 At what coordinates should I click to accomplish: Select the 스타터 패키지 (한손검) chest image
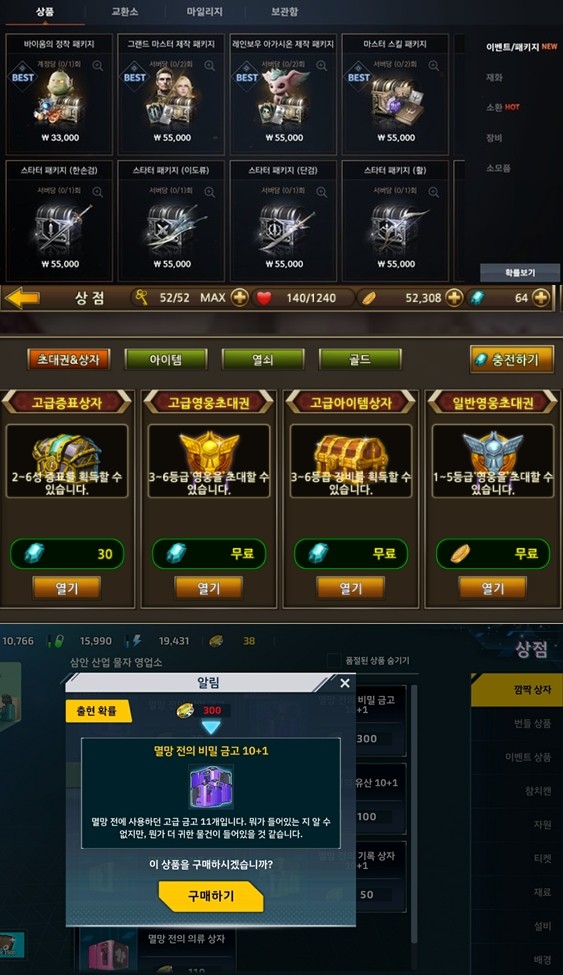coord(60,229)
